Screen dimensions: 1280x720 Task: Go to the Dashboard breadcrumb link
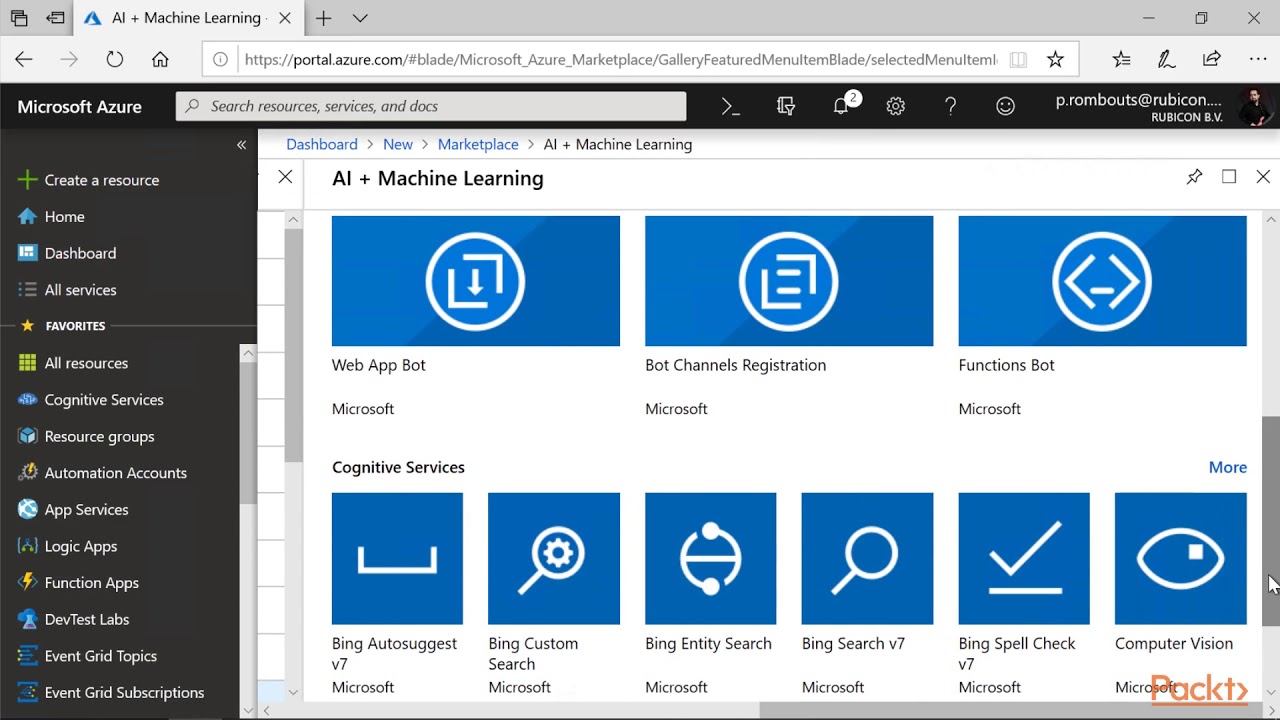(322, 144)
